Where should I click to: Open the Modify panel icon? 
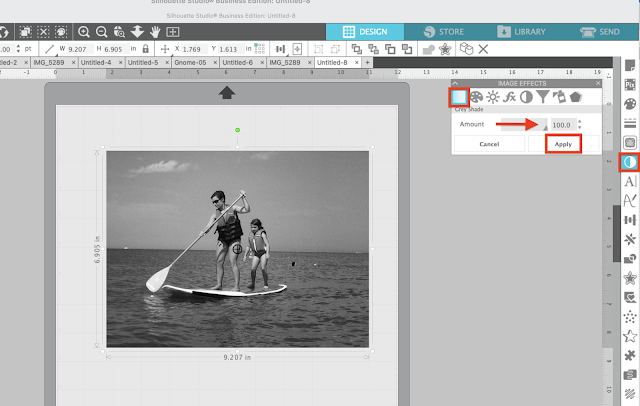coord(630,259)
